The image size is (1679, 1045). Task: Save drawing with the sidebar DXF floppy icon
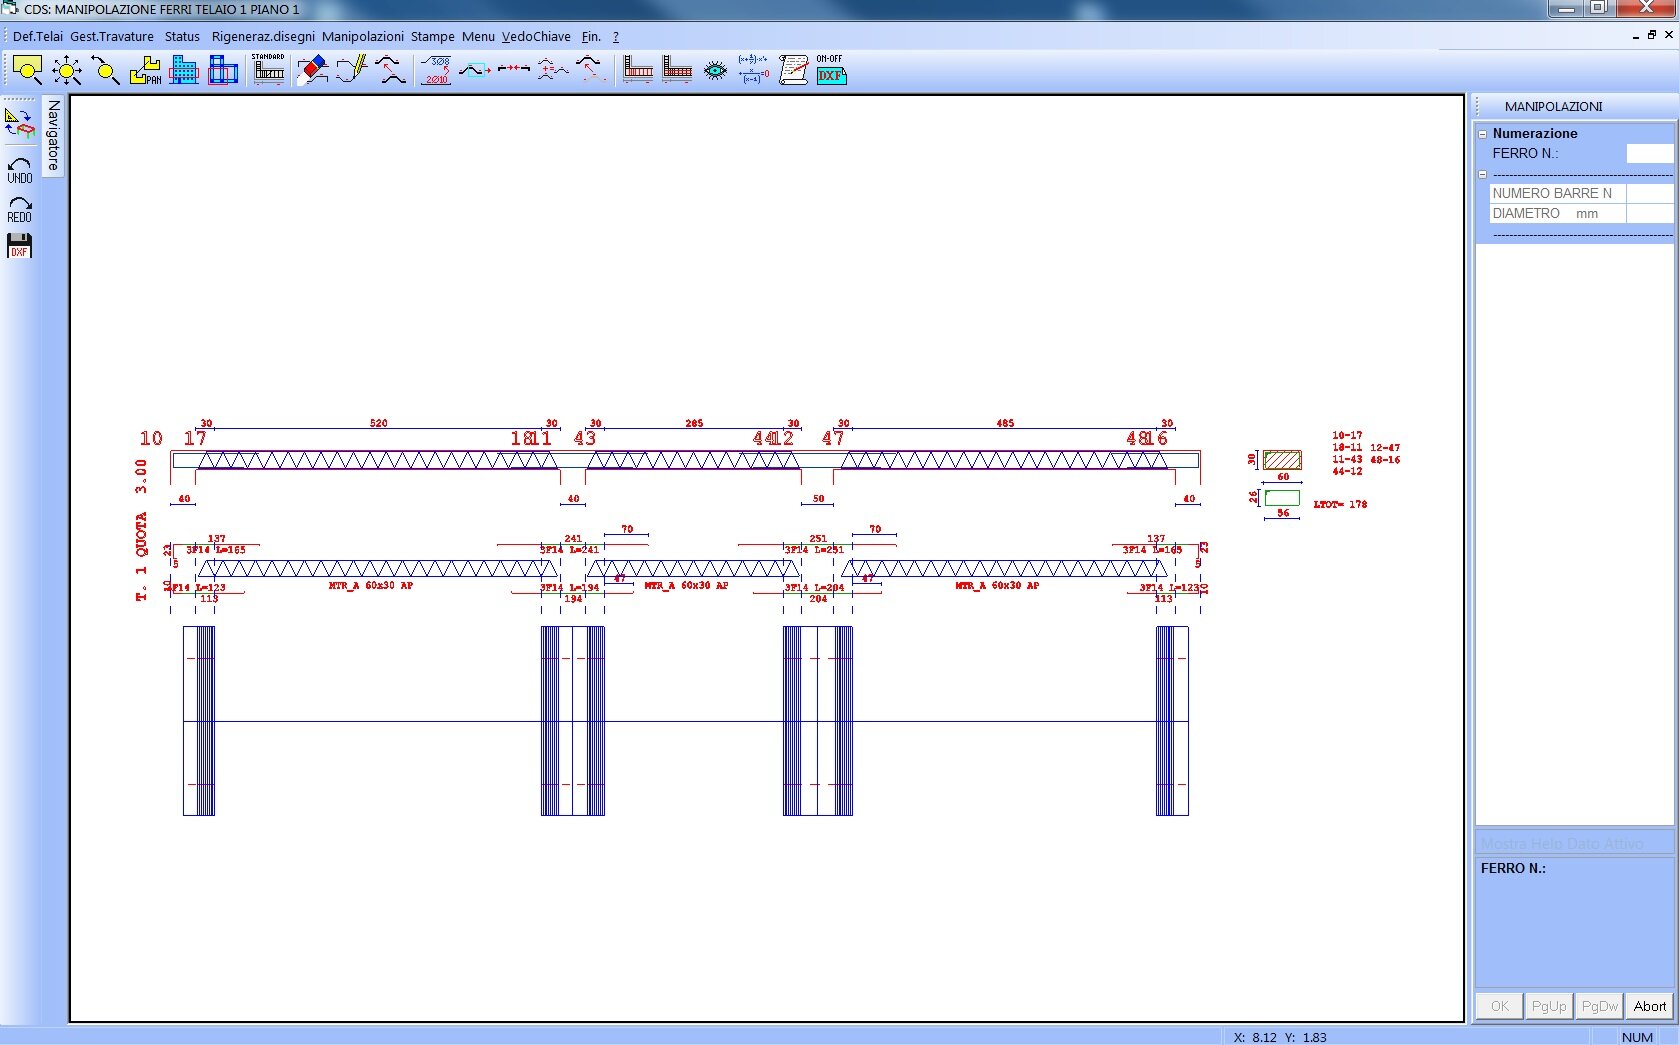[x=20, y=246]
